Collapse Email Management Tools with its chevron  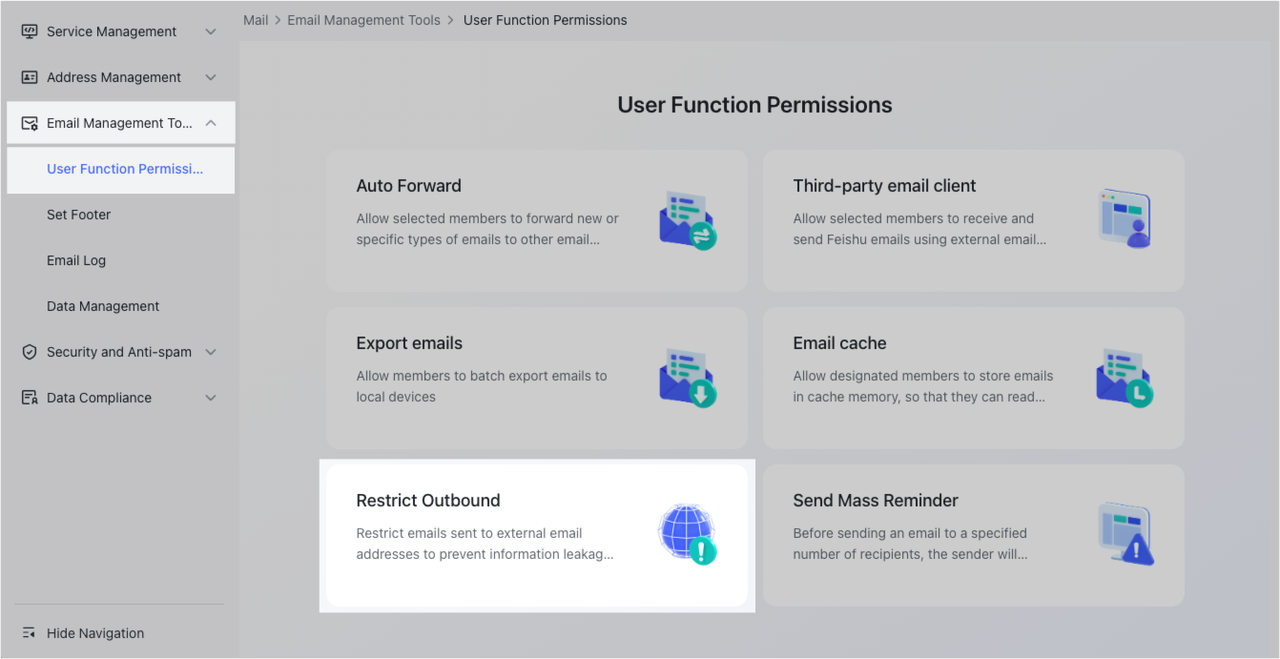(210, 124)
